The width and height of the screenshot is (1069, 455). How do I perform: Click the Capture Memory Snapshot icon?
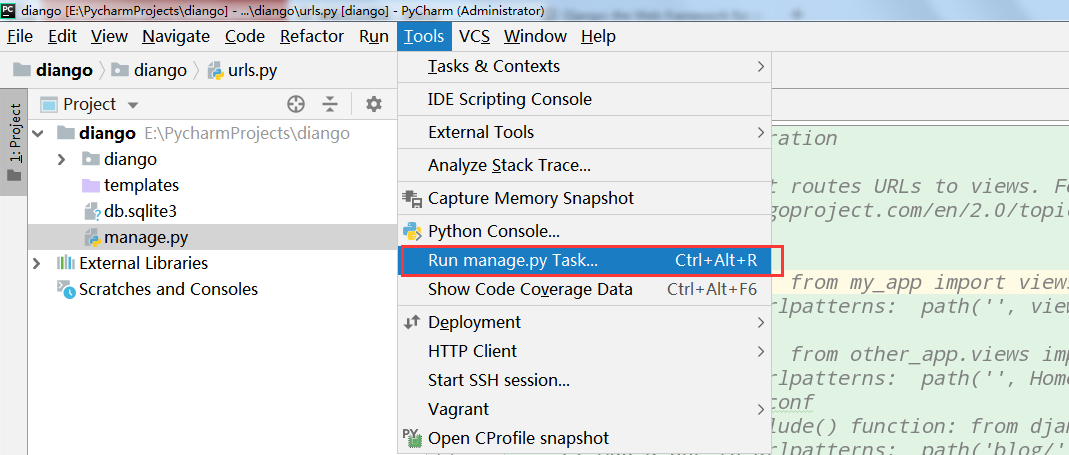[x=412, y=198]
